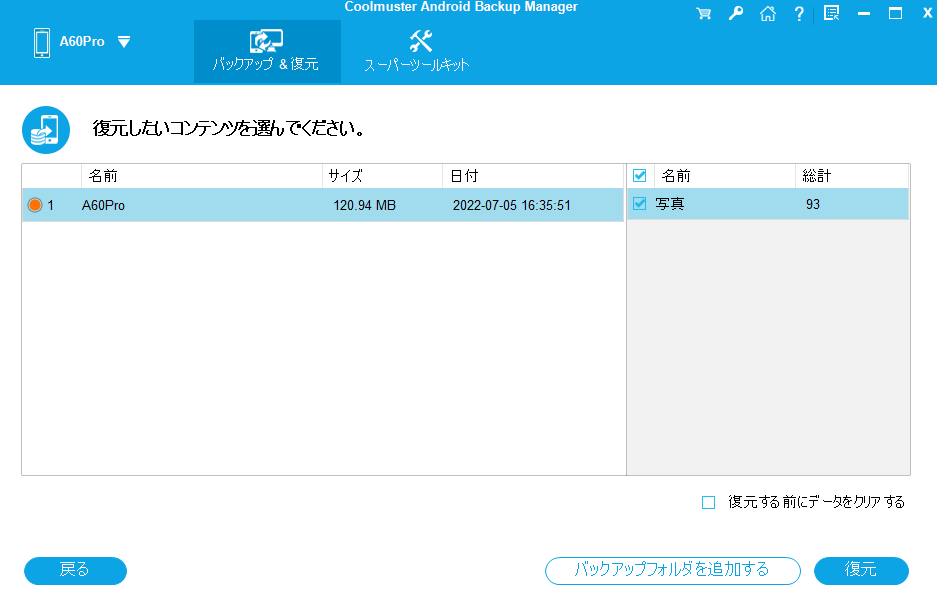This screenshot has width=937, height=596.
Task: Click the blue restore database icon
Action: click(46, 130)
